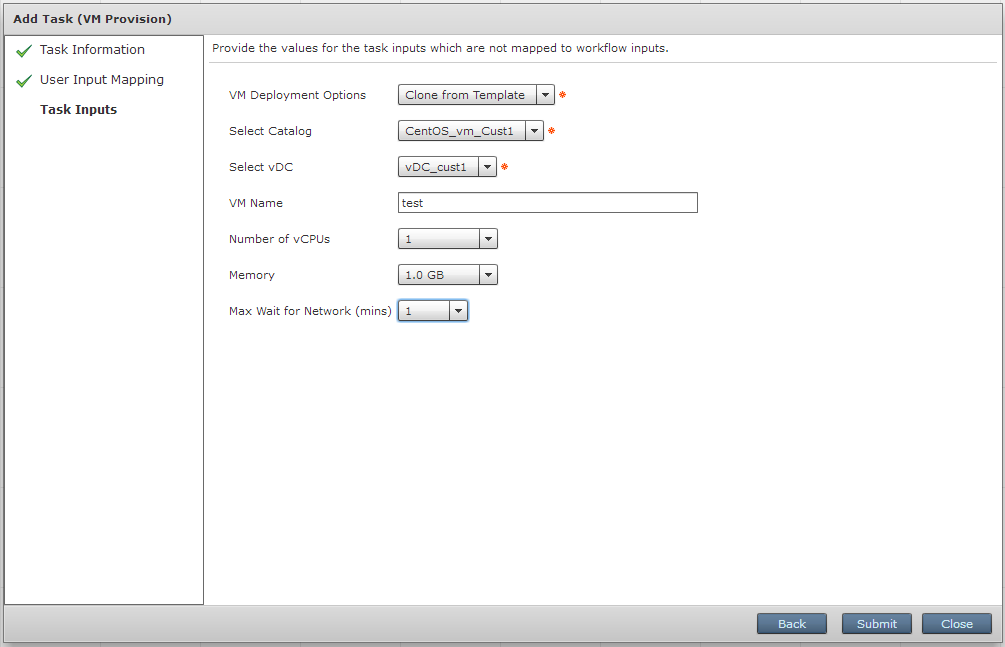Click the green checkmark beside User Input Mapping
Screen dimensions: 1005x647
23,78
